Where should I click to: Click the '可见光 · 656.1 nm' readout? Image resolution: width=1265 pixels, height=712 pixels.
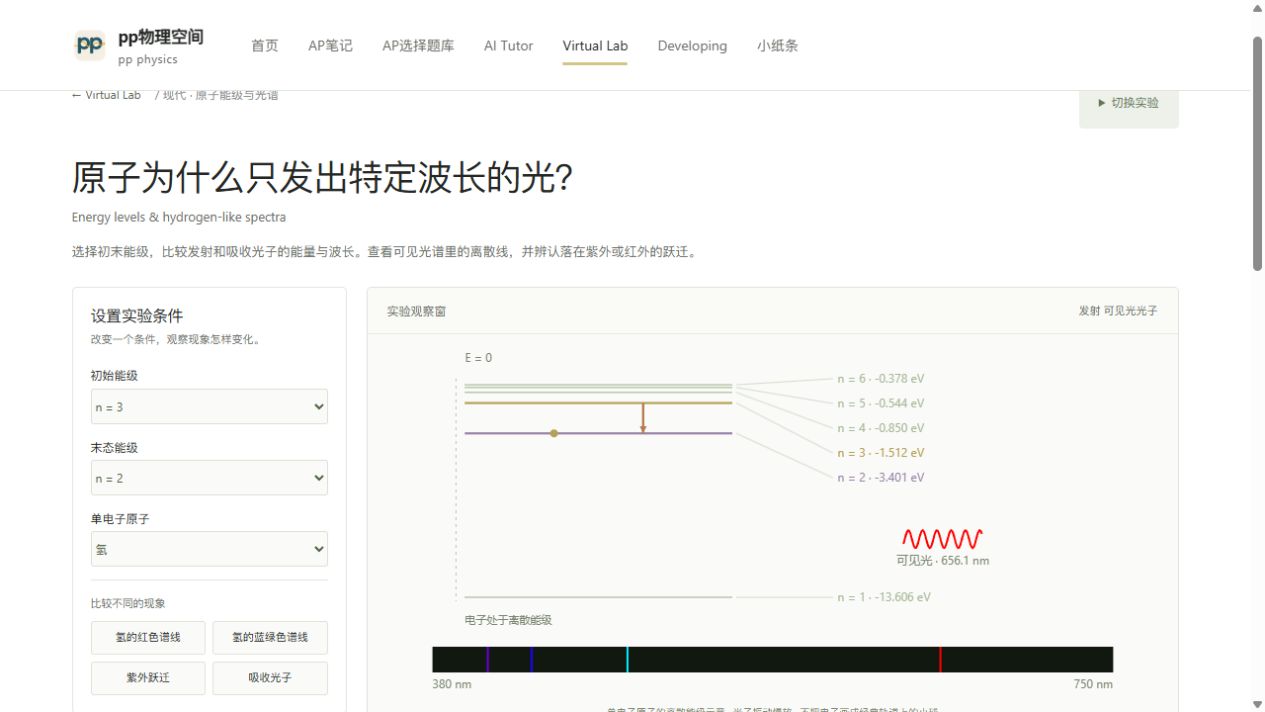(942, 561)
